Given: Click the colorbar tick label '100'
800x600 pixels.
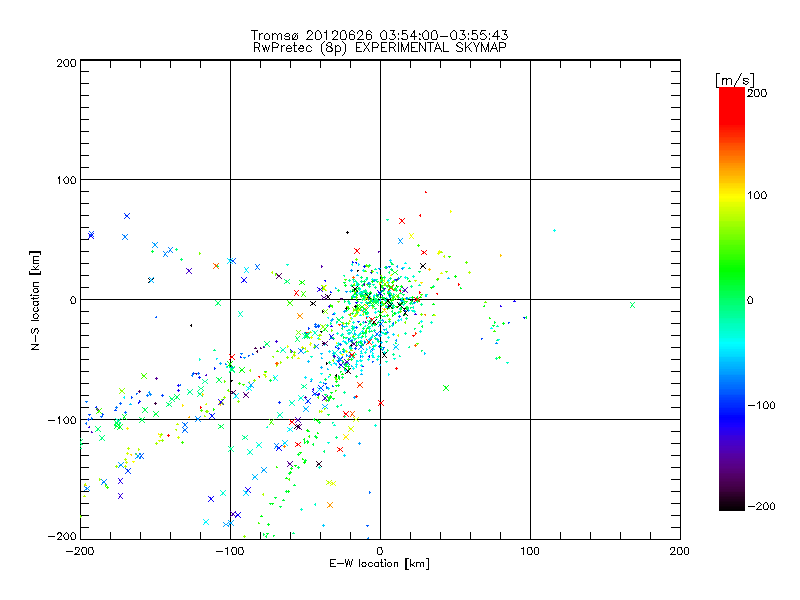Looking at the screenshot, I should click(x=757, y=195).
